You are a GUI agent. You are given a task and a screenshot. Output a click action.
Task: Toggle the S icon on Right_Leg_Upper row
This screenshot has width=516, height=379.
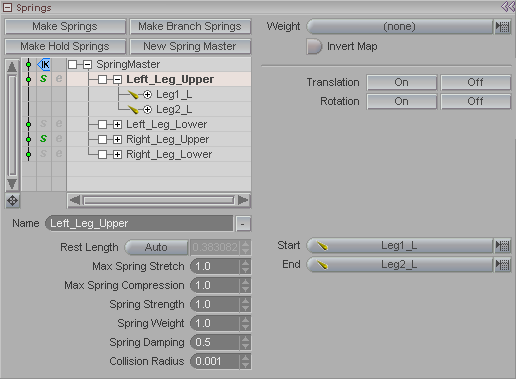pos(44,139)
